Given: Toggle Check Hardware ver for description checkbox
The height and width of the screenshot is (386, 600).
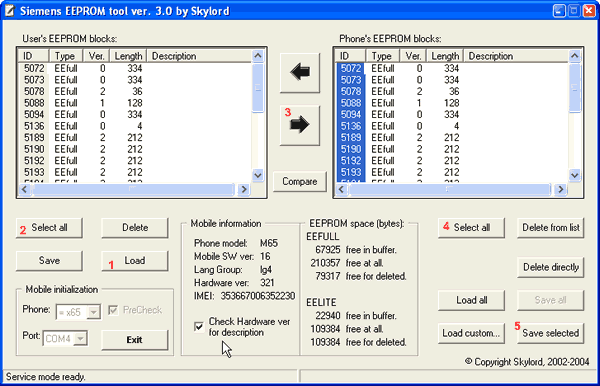Looking at the screenshot, I should coord(199,327).
